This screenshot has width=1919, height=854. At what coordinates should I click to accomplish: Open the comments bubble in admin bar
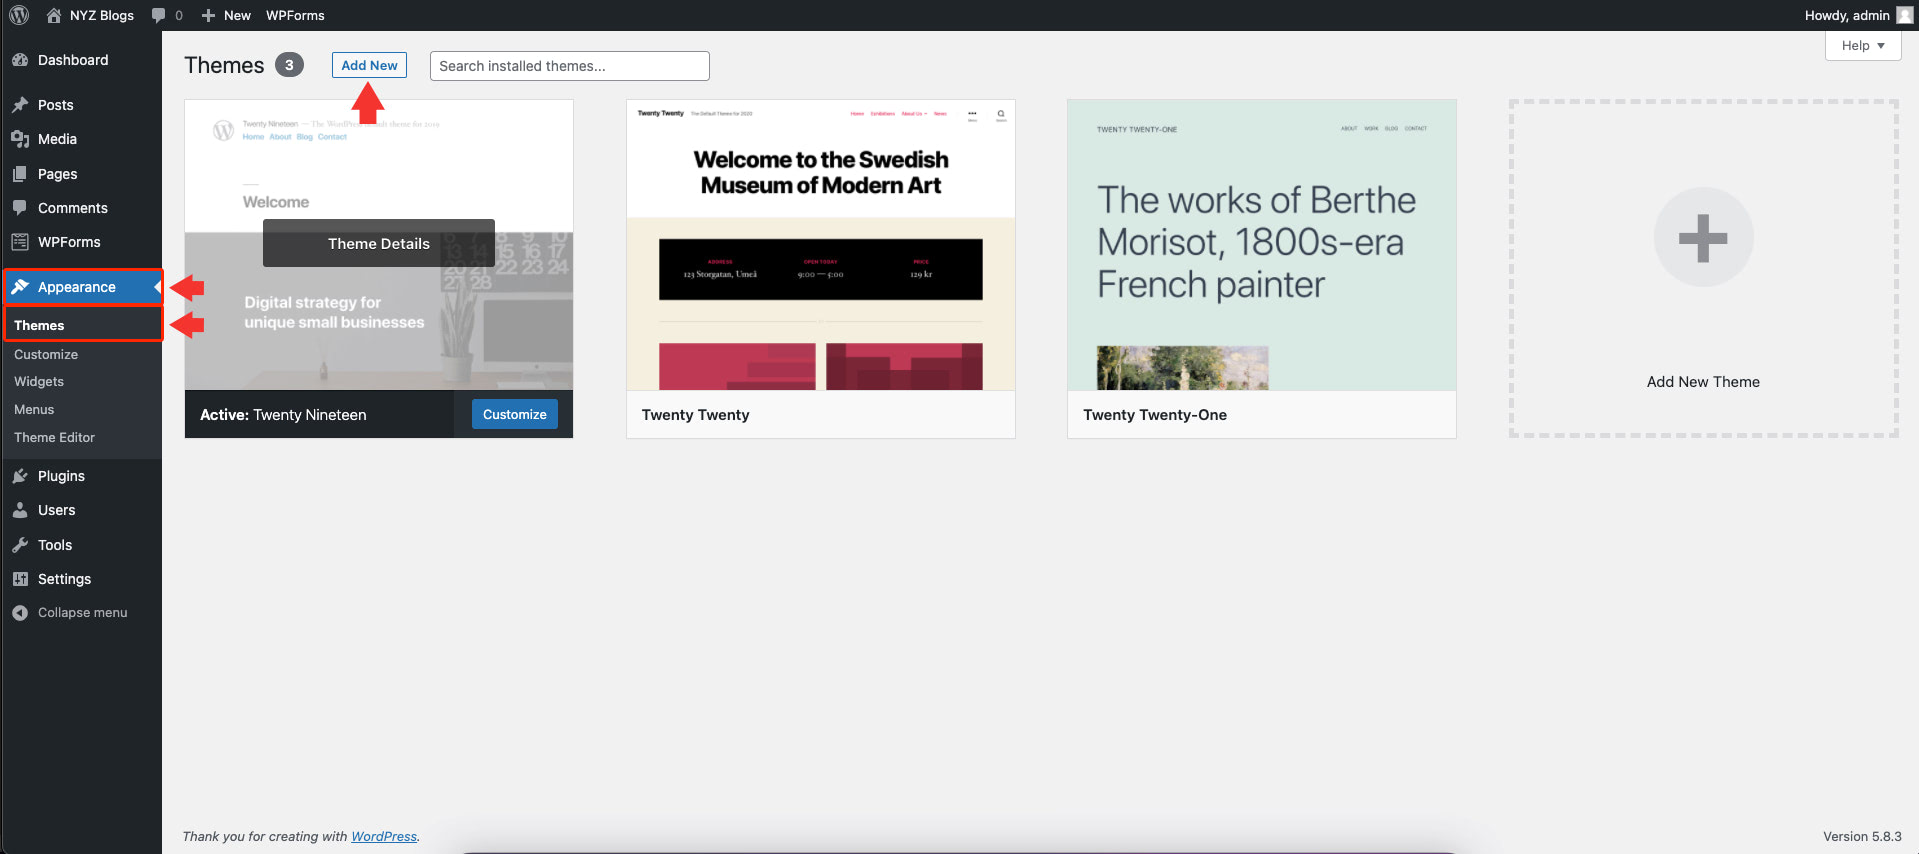(x=158, y=15)
